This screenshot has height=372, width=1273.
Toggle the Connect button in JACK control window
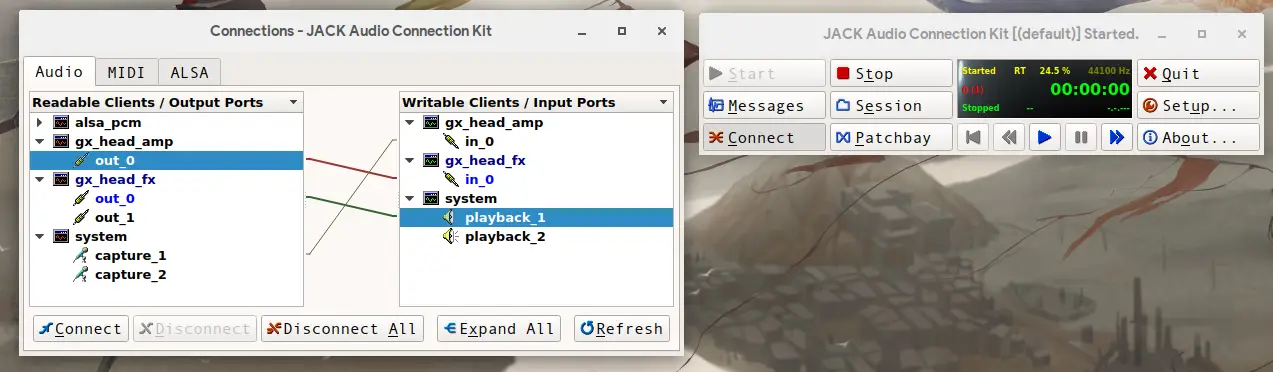tap(765, 137)
